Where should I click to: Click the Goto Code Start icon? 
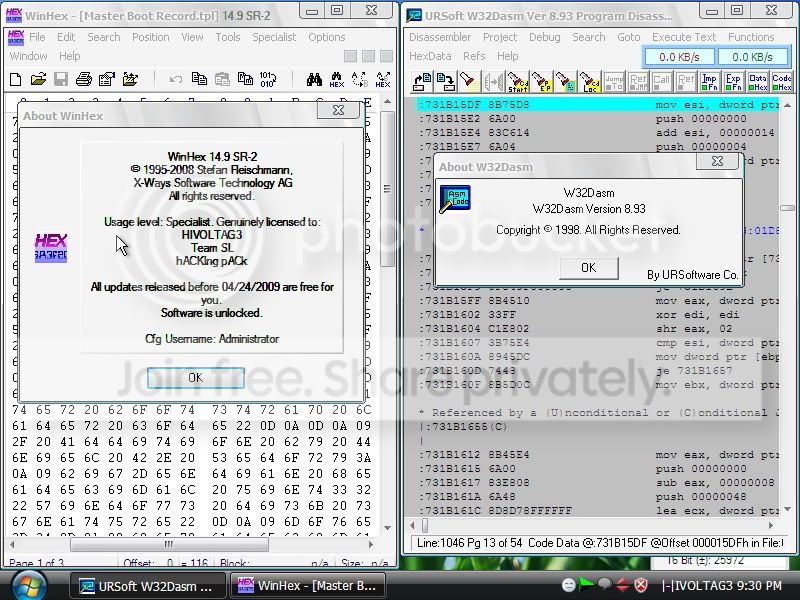517,82
